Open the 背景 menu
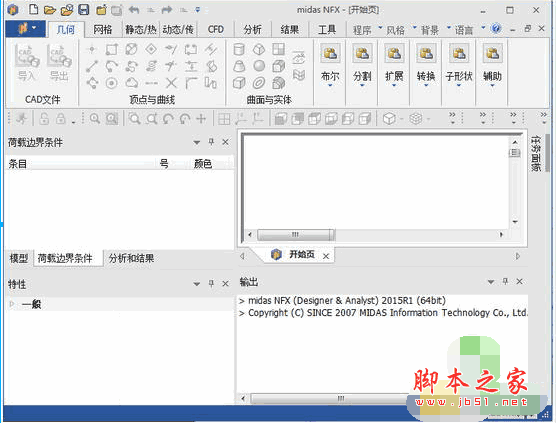The image size is (556, 423). (x=435, y=30)
